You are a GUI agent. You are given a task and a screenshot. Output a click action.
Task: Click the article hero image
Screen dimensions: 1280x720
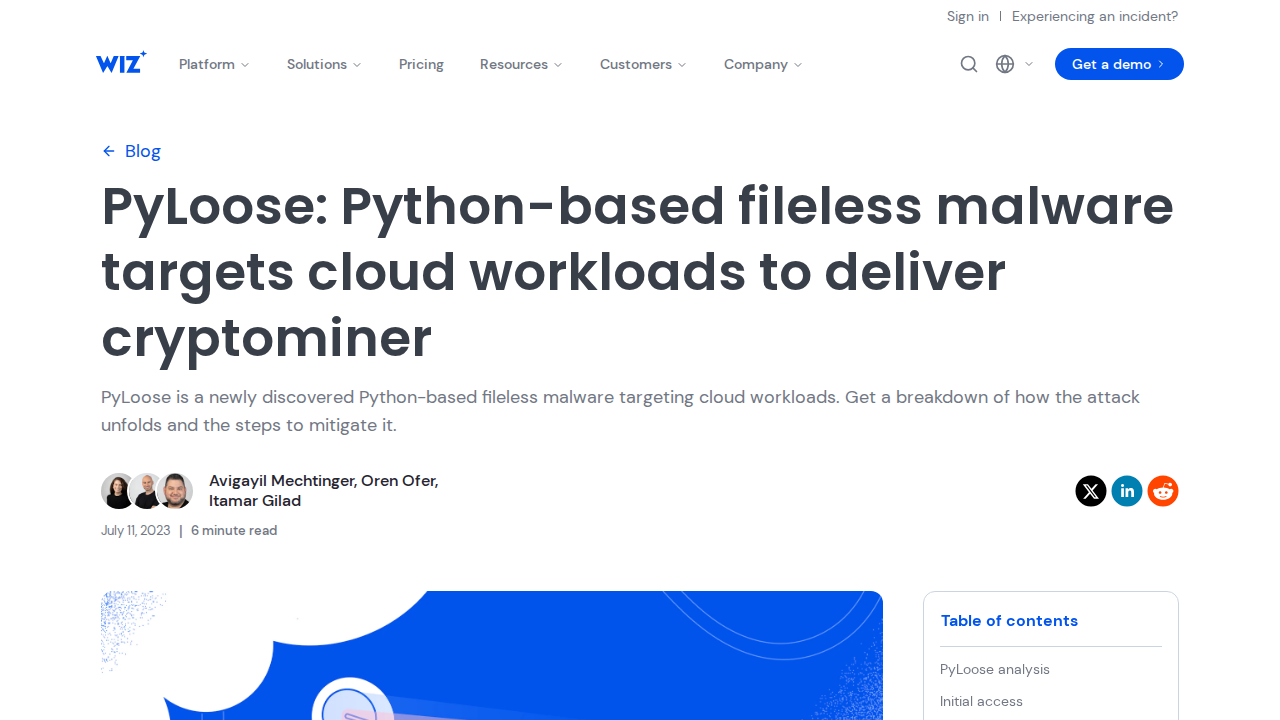[x=492, y=655]
